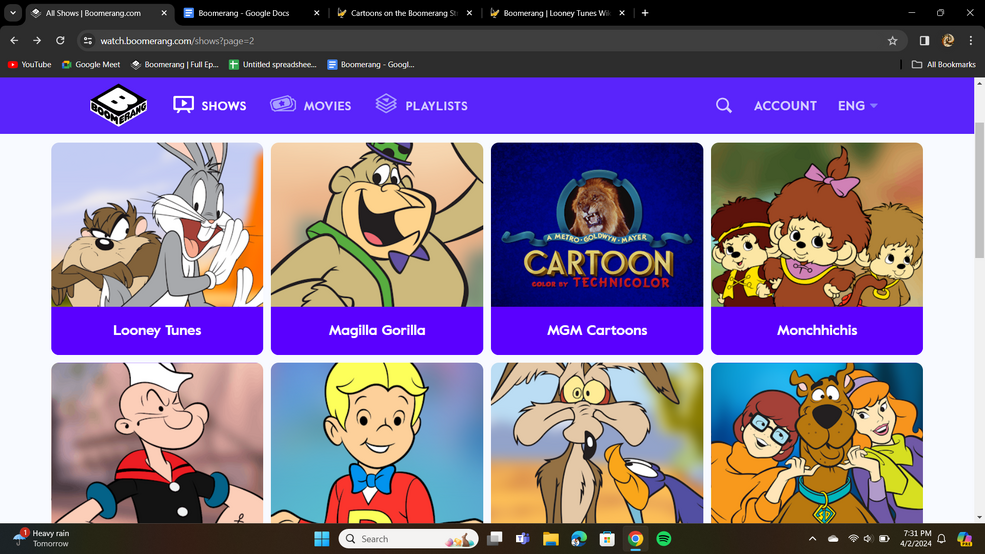Open Chrome side panel icon
This screenshot has height=554, width=985.
point(924,40)
